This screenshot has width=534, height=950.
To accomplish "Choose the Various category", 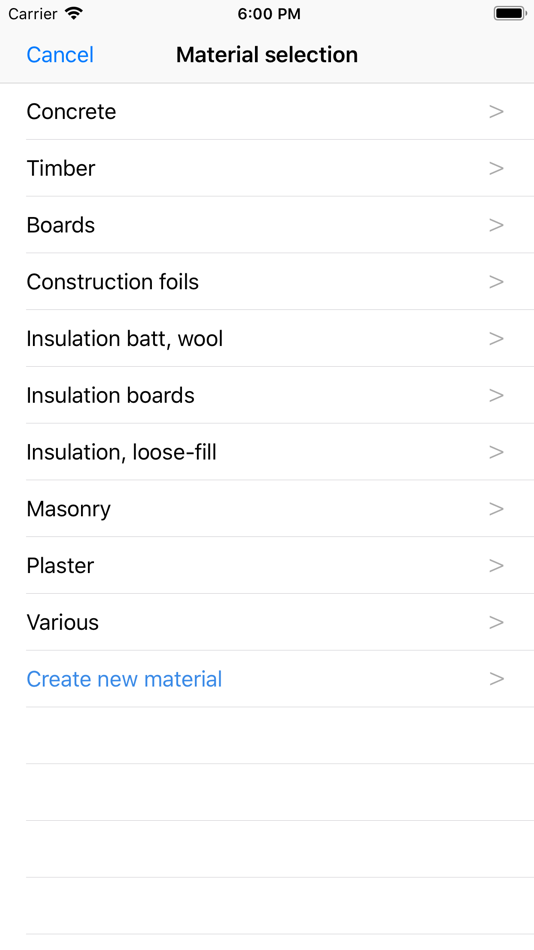I will click(267, 623).
